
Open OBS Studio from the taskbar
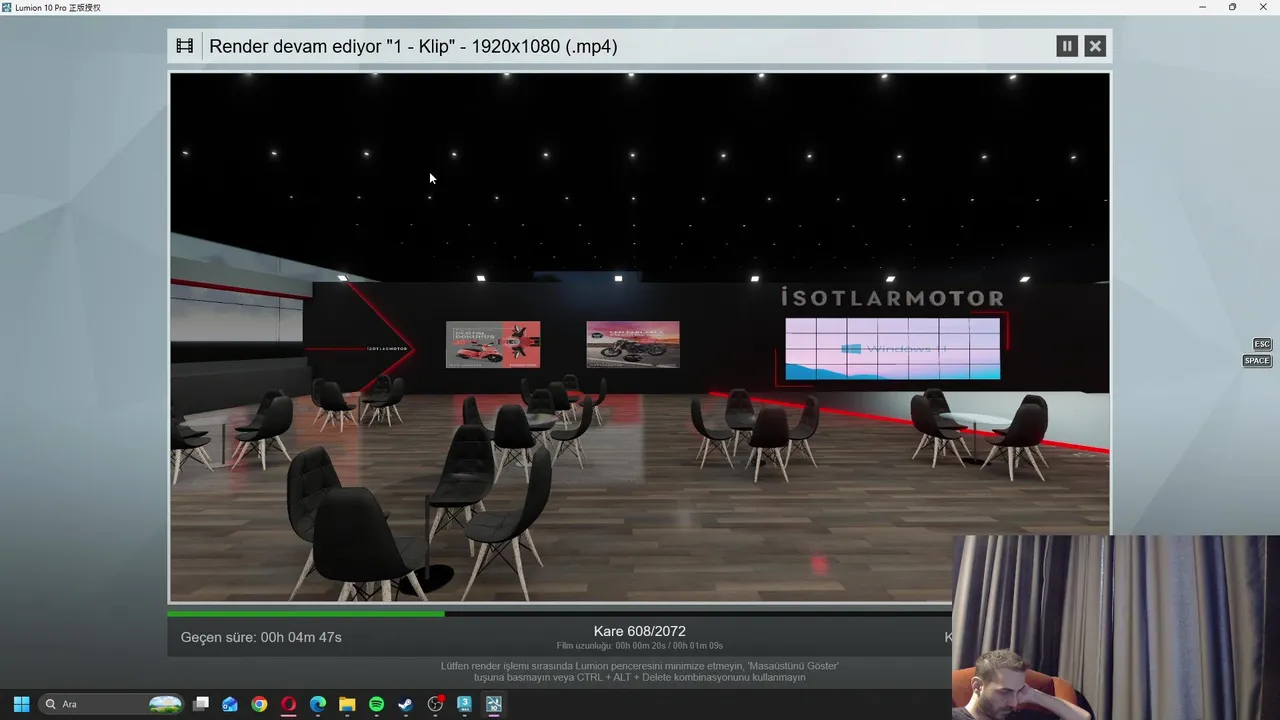tap(435, 704)
